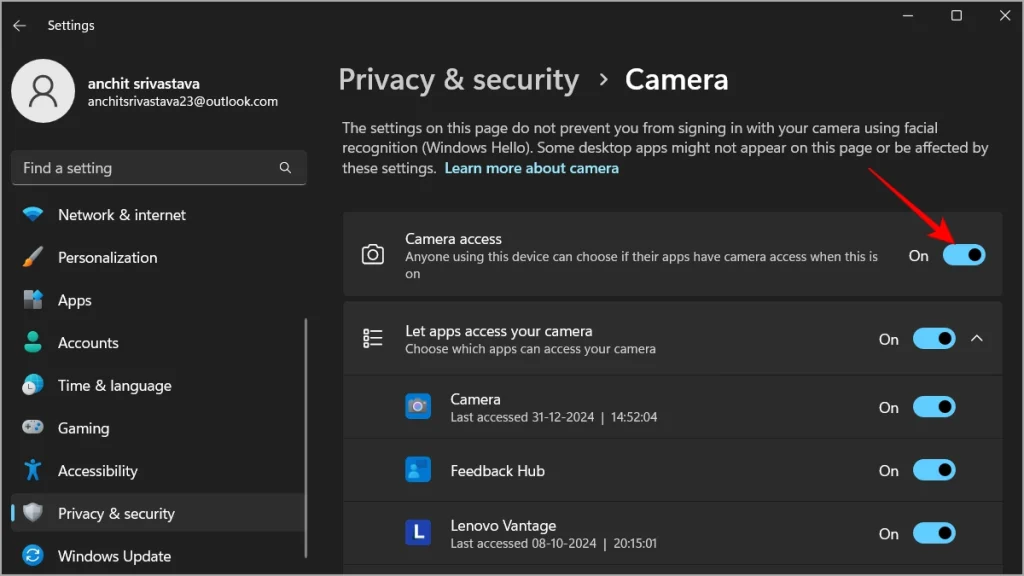Viewport: 1024px width, 576px height.
Task: Select Windows Update in sidebar
Action: [x=157, y=556]
